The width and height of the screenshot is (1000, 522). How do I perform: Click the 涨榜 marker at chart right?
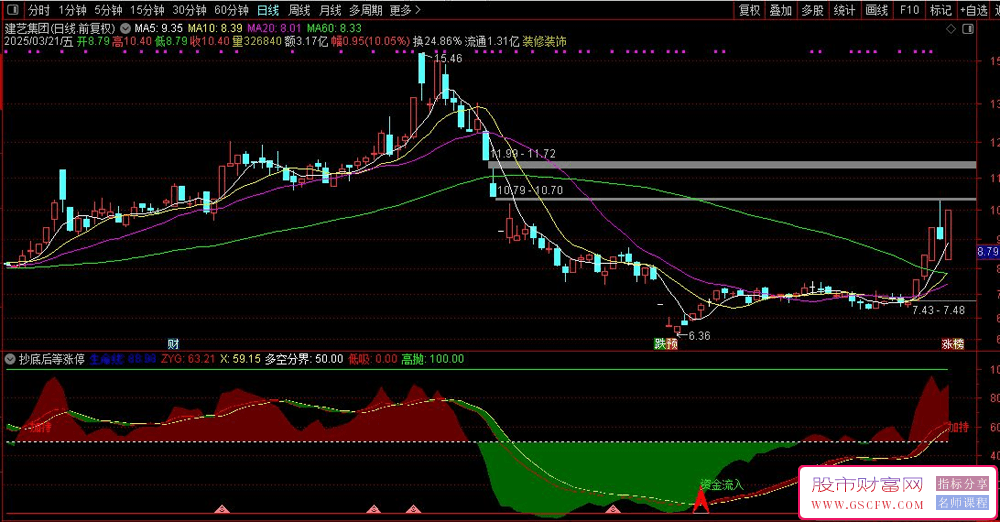[x=953, y=344]
